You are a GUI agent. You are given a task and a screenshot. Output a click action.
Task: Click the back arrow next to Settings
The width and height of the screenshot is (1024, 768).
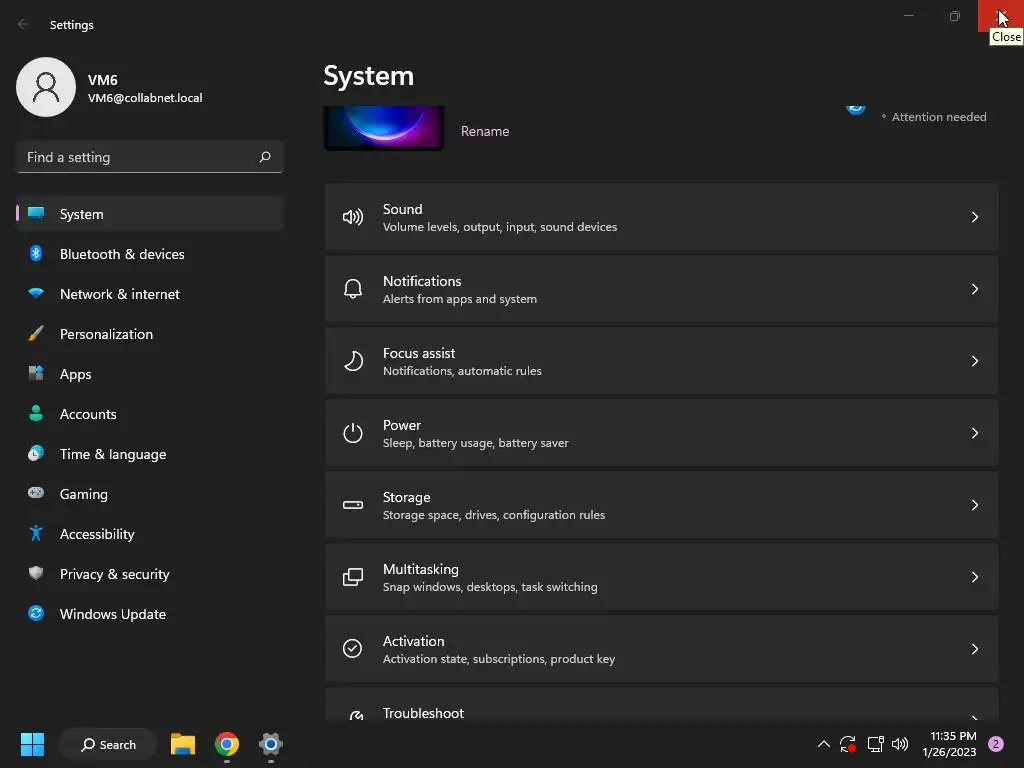pyautogui.click(x=23, y=24)
